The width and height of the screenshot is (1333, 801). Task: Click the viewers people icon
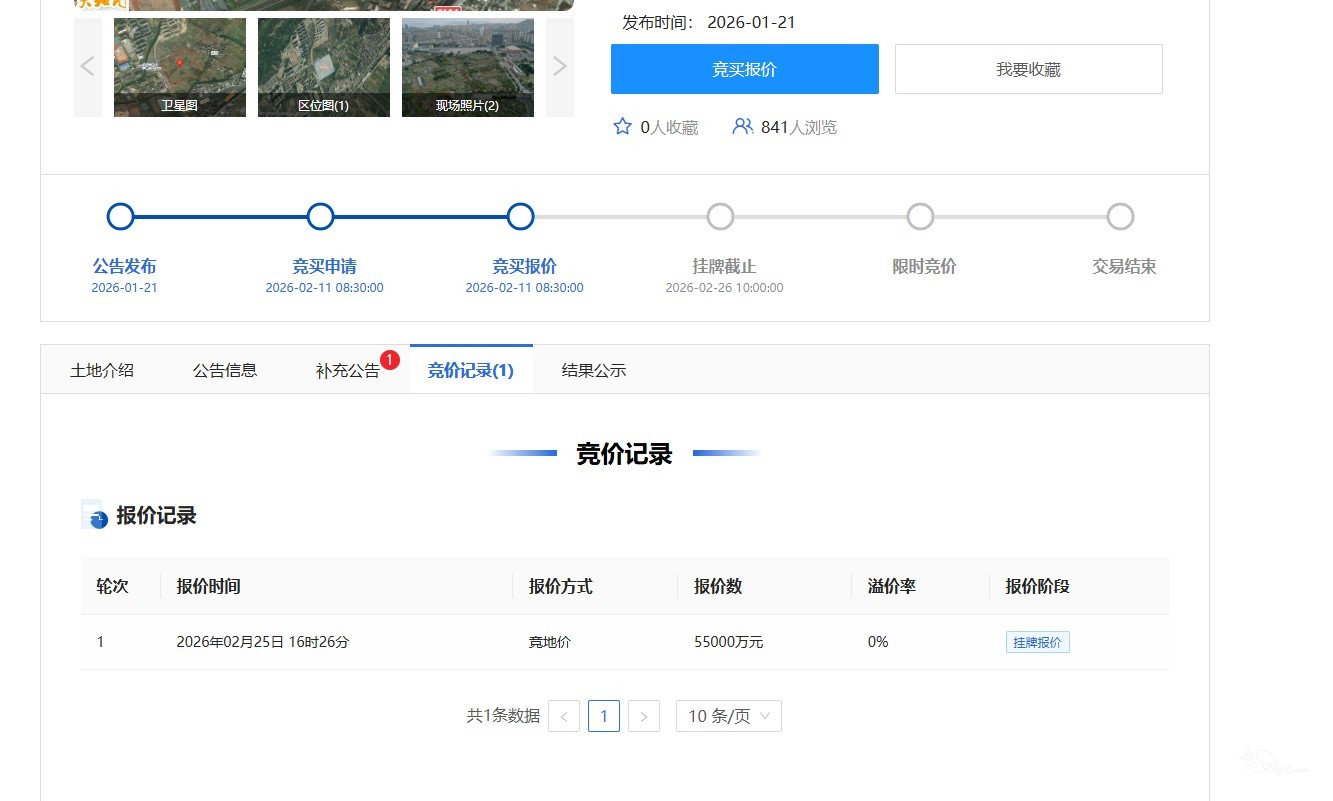[742, 127]
